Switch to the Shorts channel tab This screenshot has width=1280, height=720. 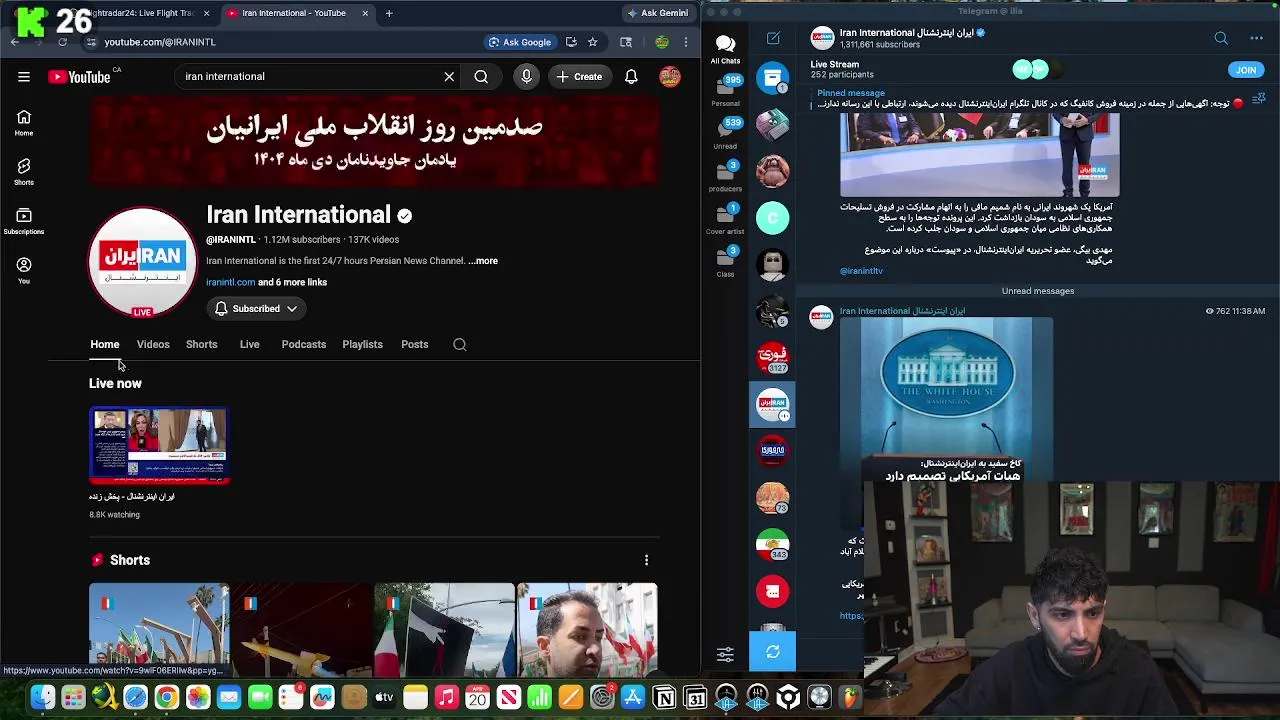tap(201, 345)
